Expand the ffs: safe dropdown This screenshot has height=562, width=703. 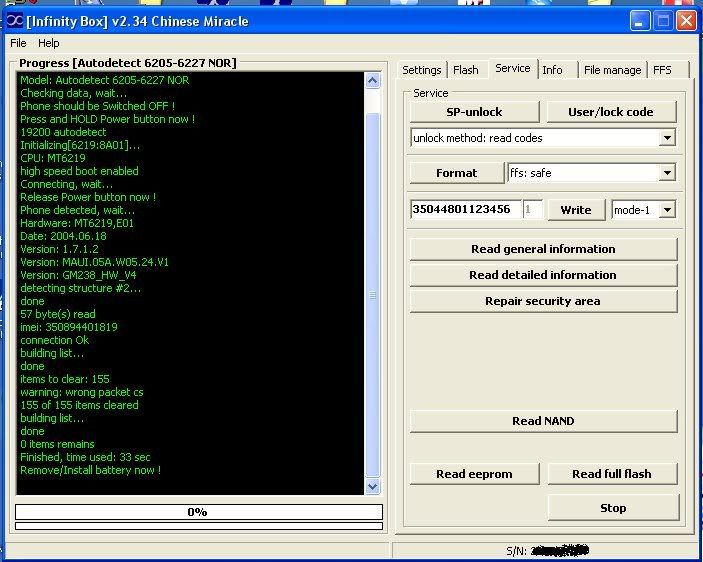(667, 173)
